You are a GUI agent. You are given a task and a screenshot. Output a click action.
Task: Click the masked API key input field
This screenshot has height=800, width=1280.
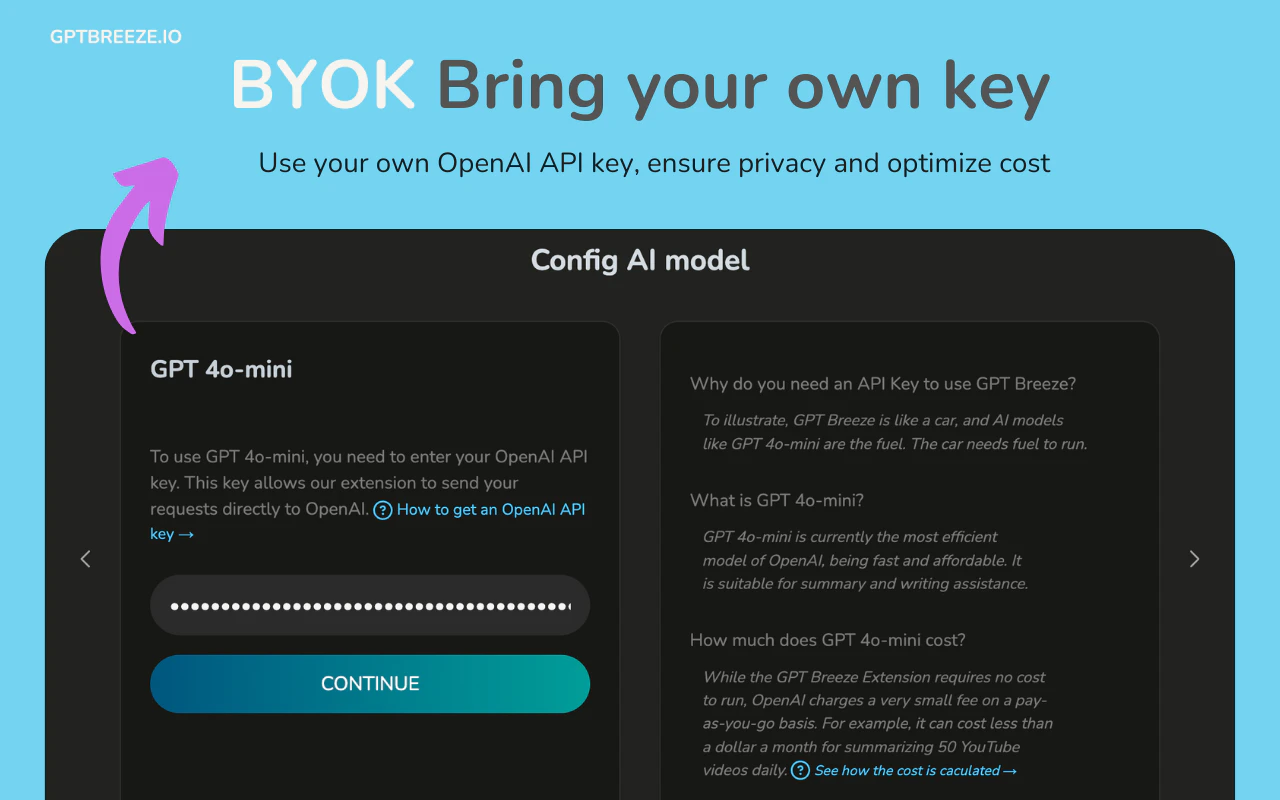(x=370, y=604)
